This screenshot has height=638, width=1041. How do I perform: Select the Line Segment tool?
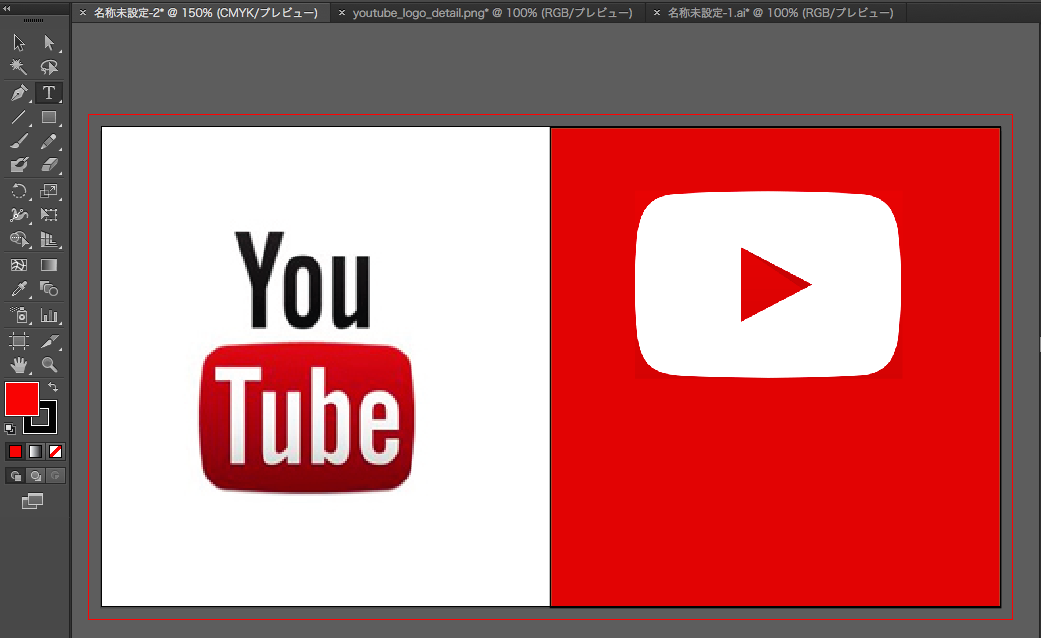coord(19,118)
